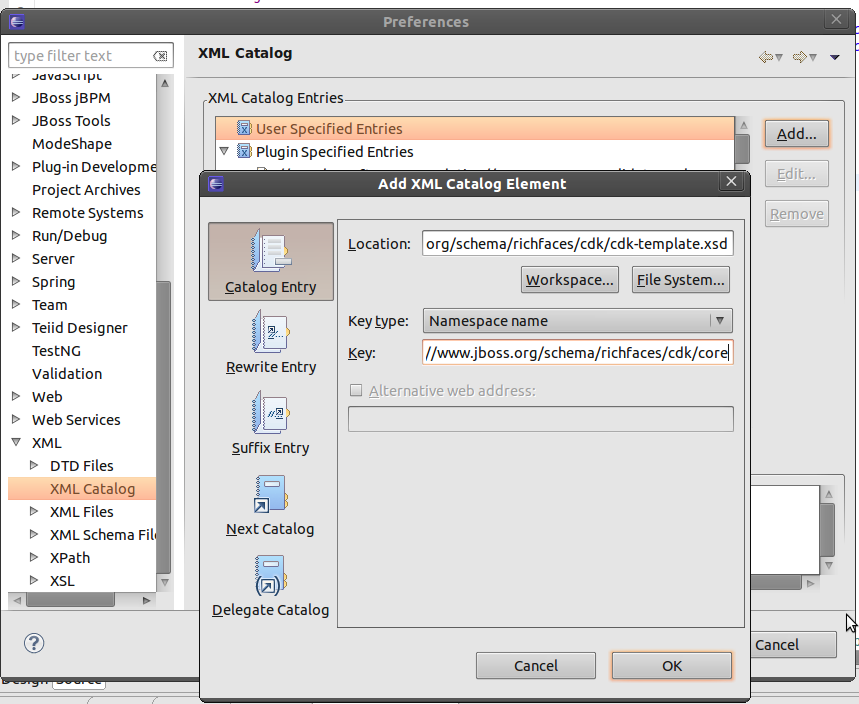
Task: Click the Edit... button in Preferences
Action: (x=797, y=174)
